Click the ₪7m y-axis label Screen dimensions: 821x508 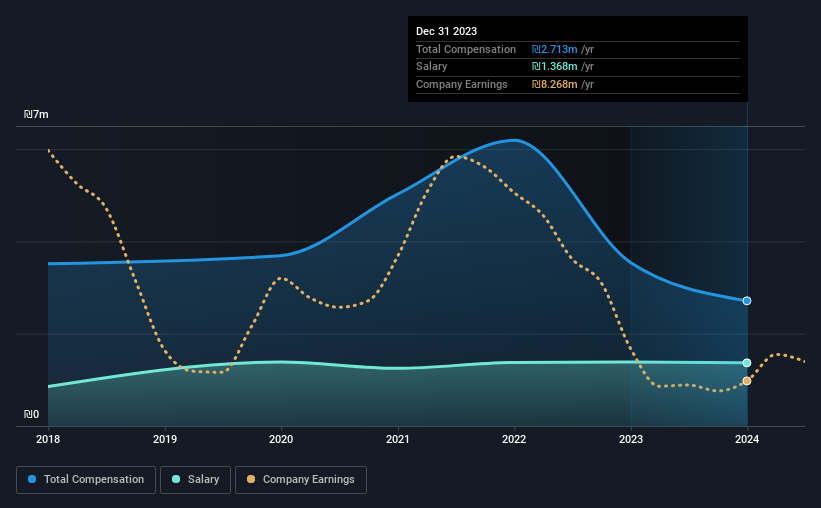click(36, 114)
